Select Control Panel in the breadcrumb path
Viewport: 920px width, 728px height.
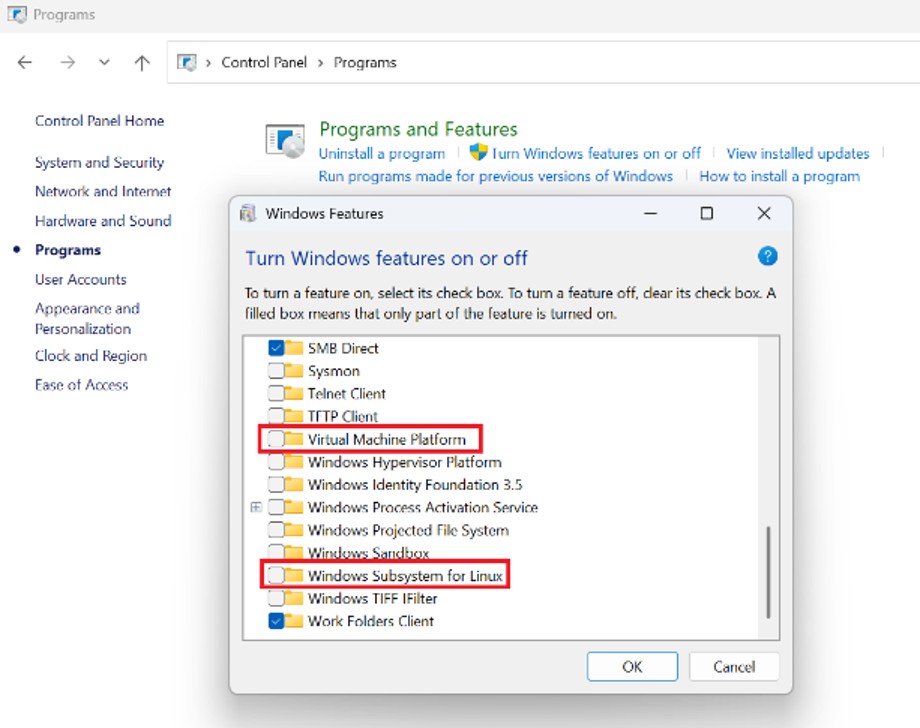pyautogui.click(x=264, y=62)
